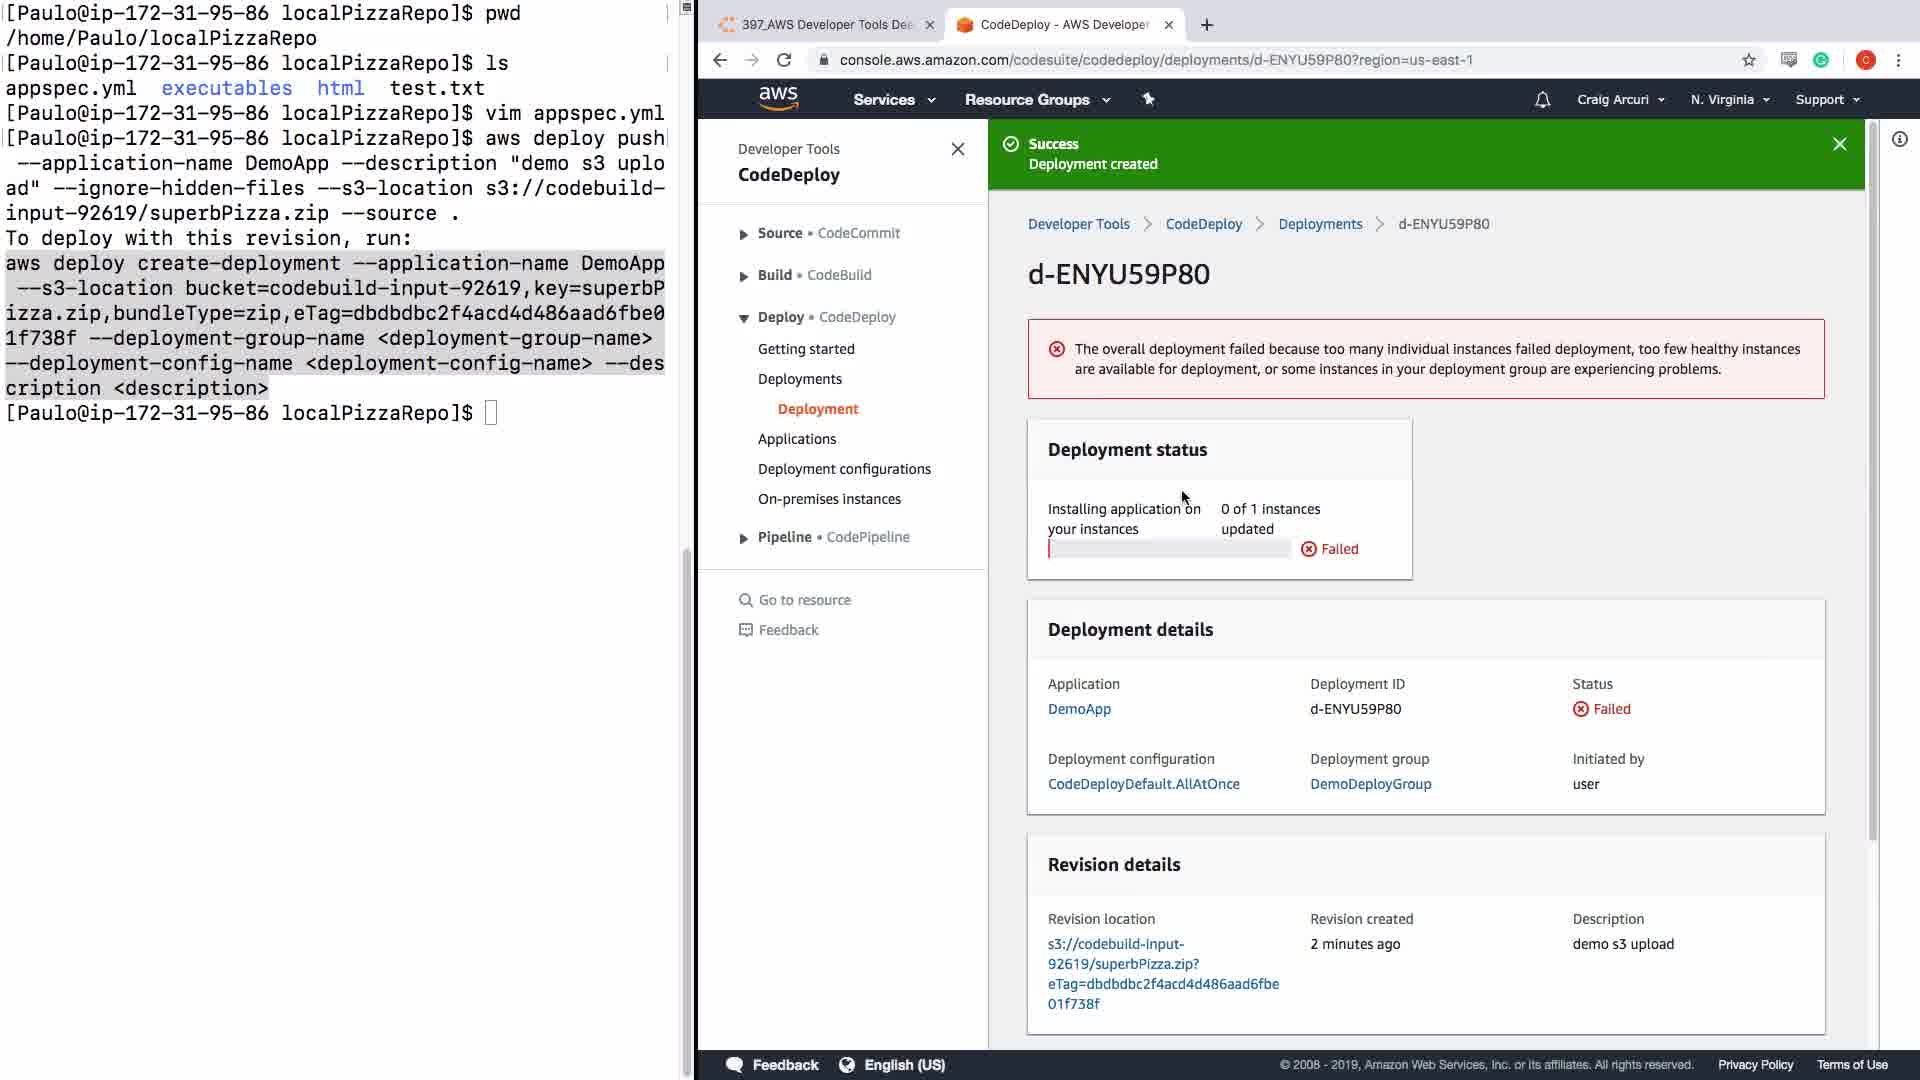
Task: Close the Developer Tools side panel
Action: (x=957, y=149)
